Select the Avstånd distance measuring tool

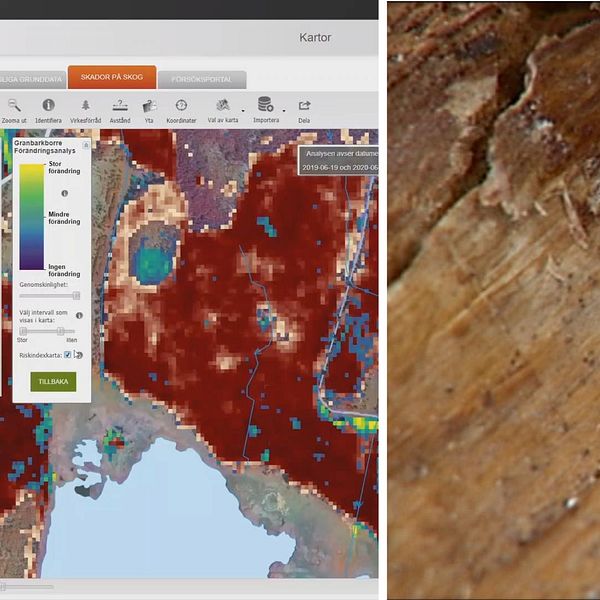tap(120, 111)
